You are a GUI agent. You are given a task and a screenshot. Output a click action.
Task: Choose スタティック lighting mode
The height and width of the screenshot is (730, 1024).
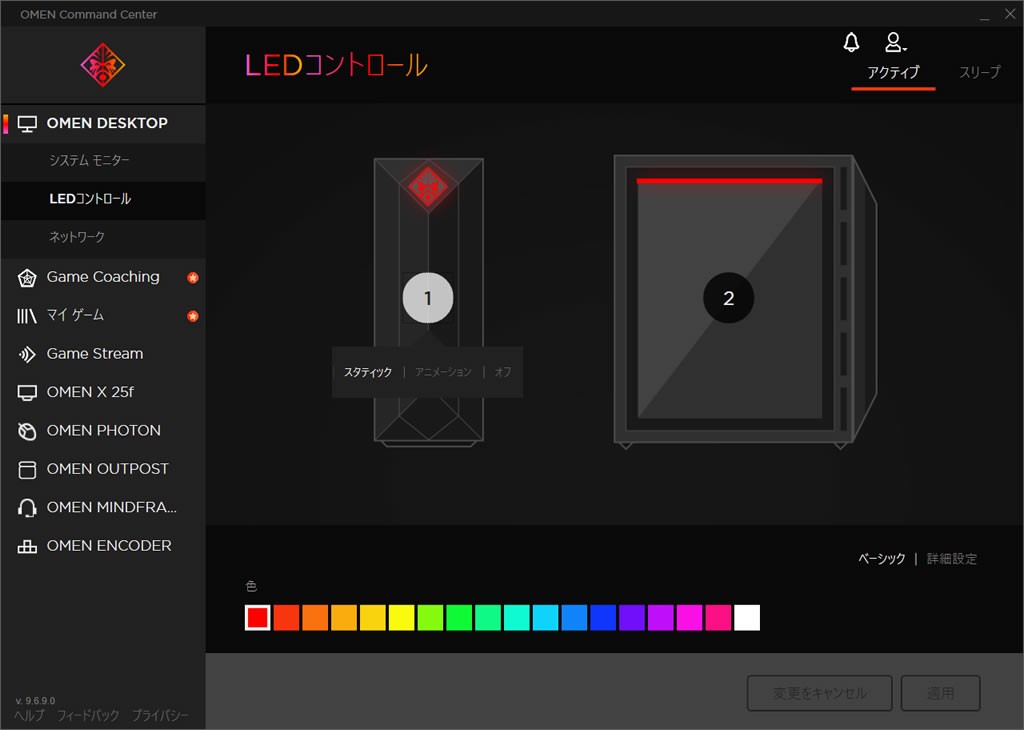point(368,372)
